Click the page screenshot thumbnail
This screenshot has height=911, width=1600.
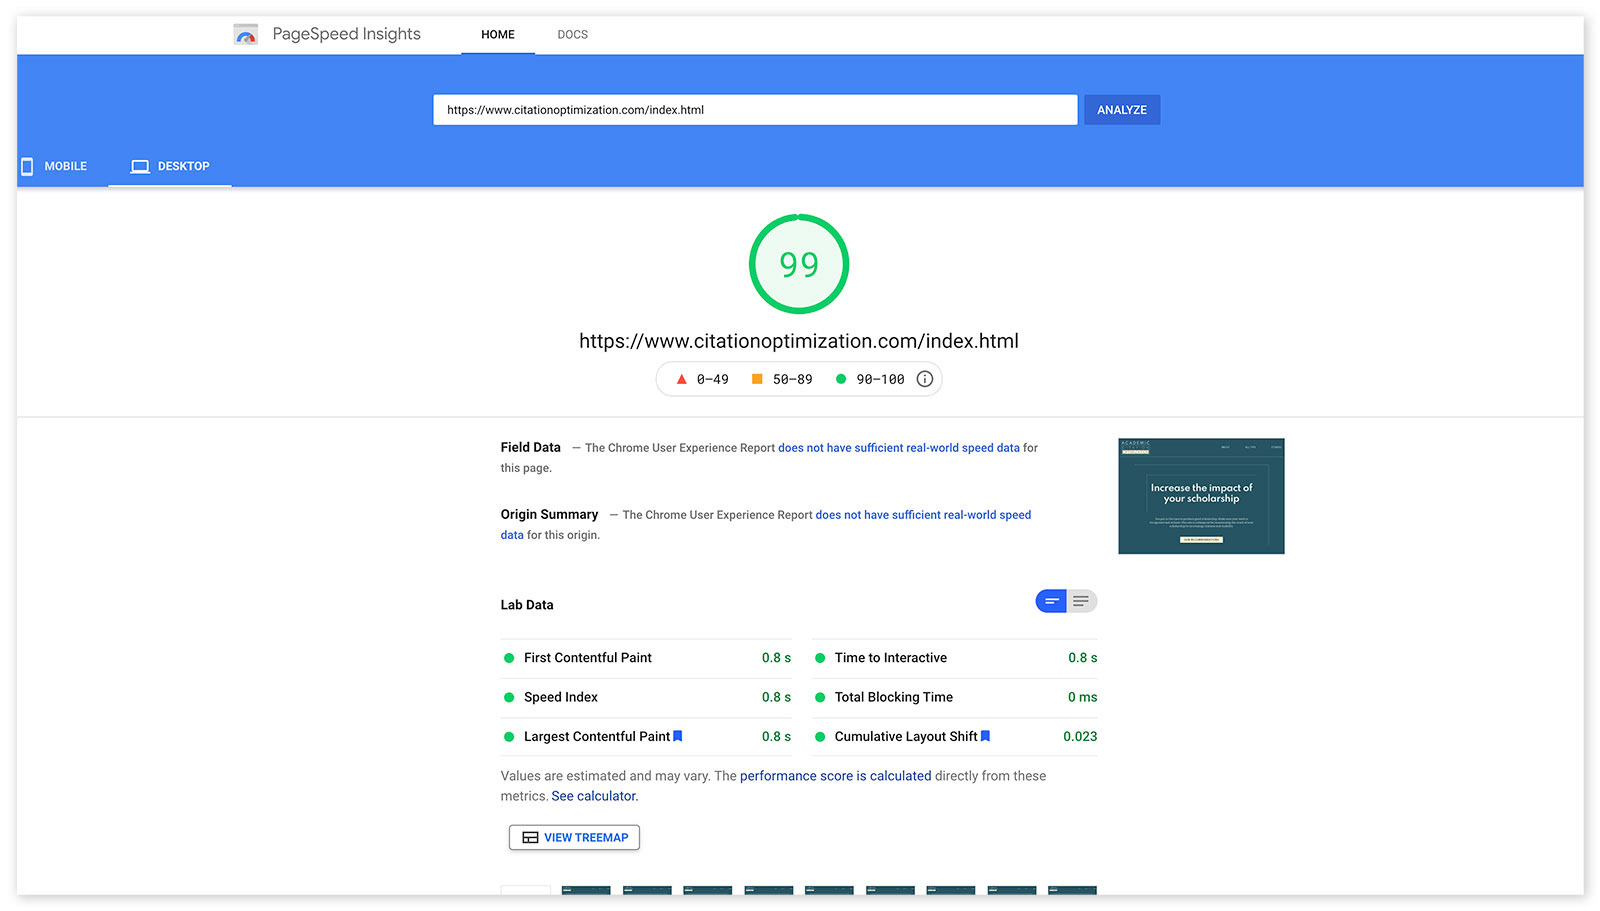coord(1201,496)
